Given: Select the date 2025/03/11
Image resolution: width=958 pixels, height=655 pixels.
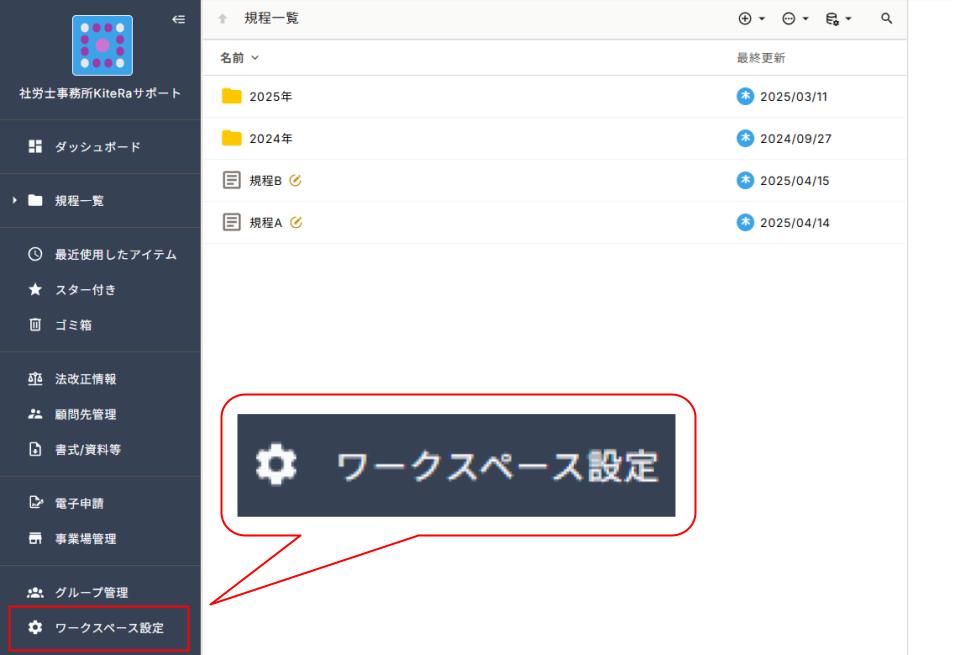Looking at the screenshot, I should [794, 97].
